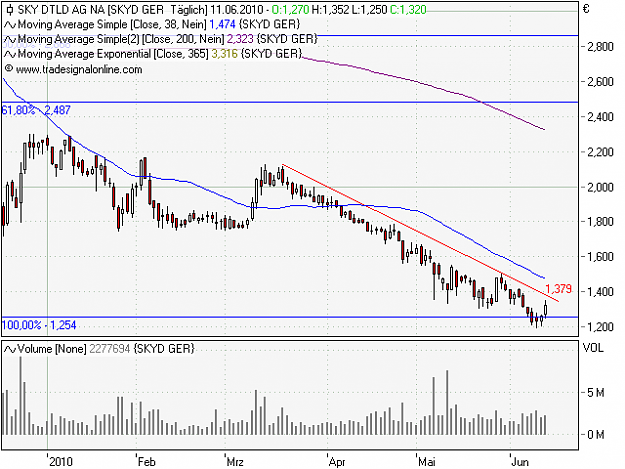Click the 38-day average value 1,474
Viewport: 625px width, 469px height.
coord(222,24)
